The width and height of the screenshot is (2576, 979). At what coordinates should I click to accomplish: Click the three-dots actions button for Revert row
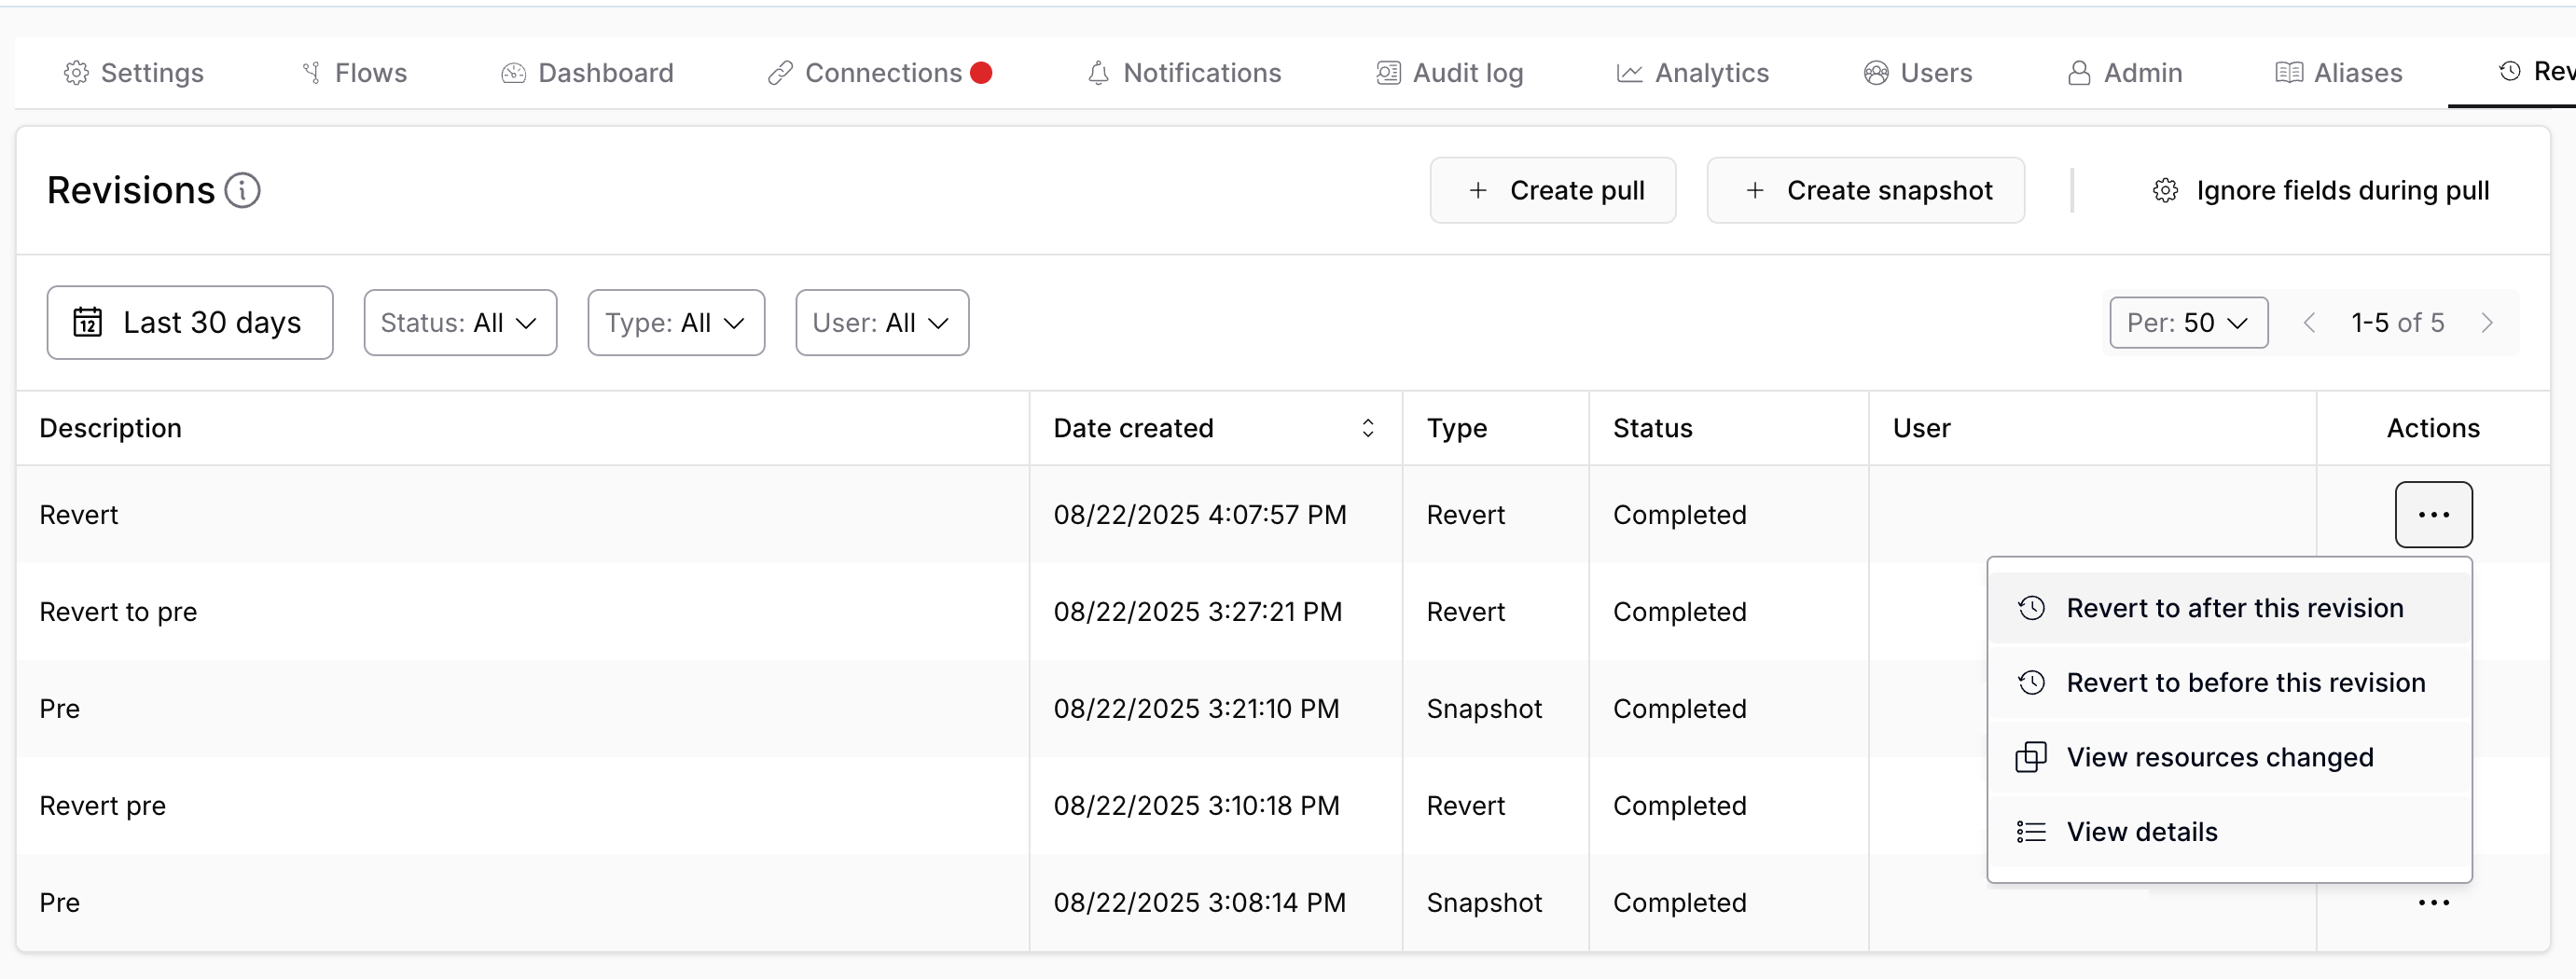point(2433,514)
